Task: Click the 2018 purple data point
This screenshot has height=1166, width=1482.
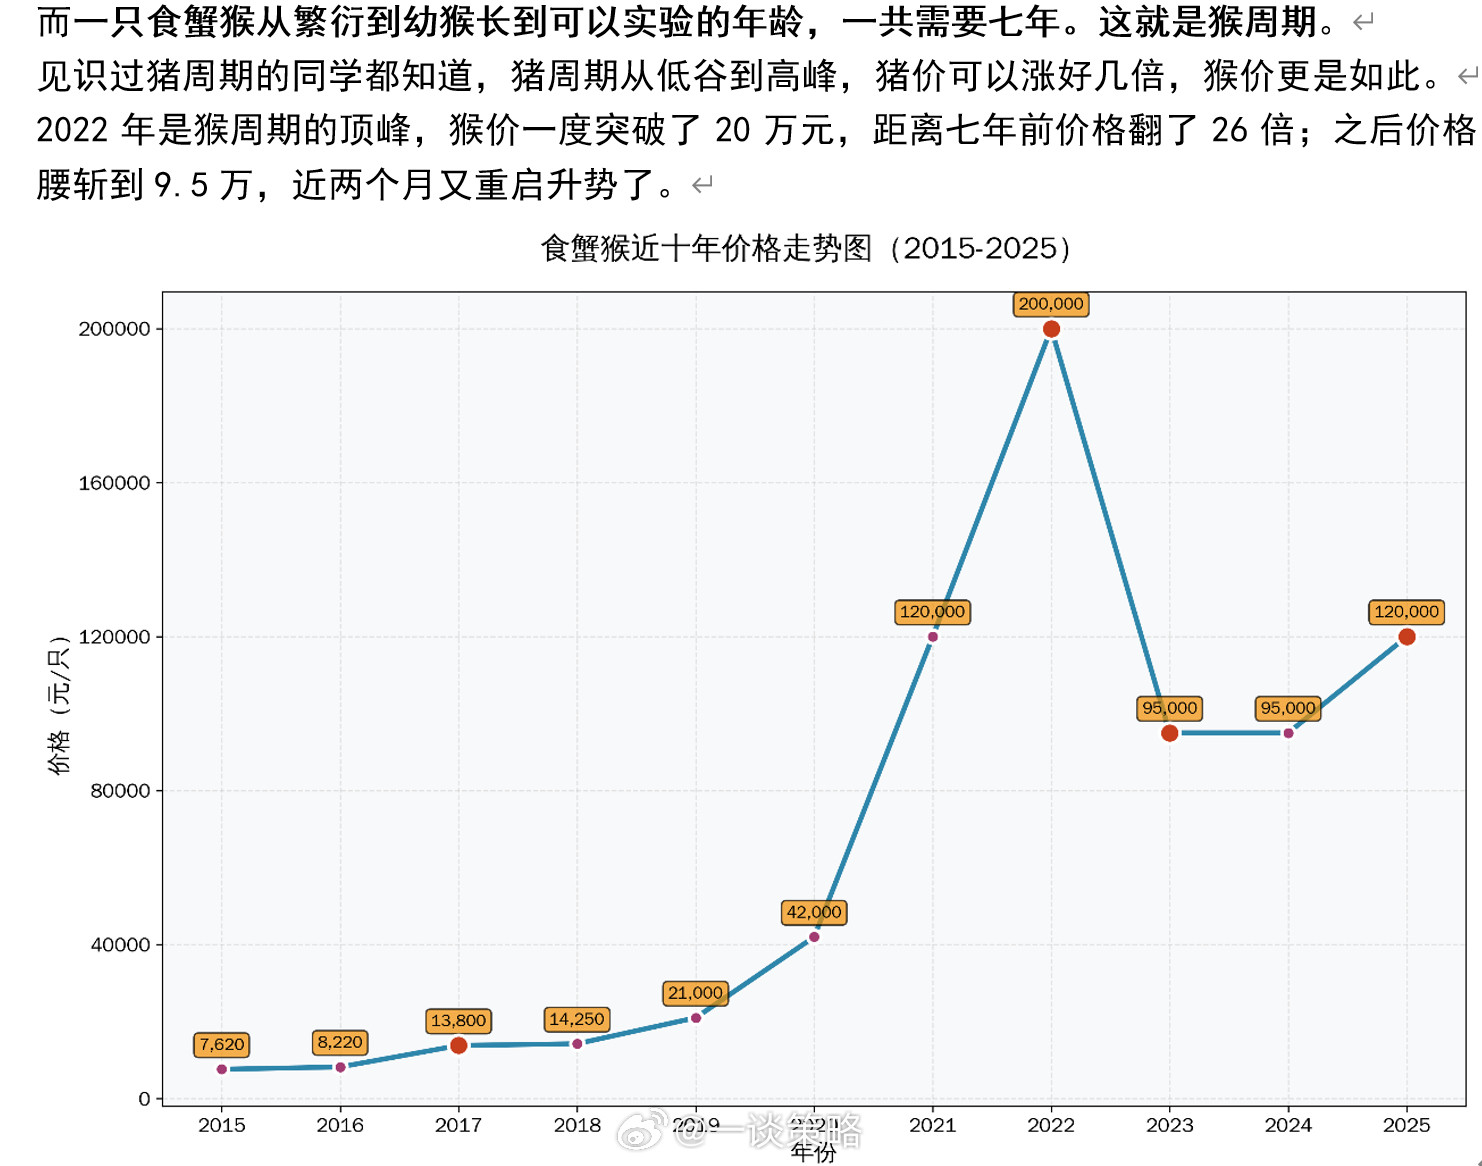Action: pos(577,1044)
